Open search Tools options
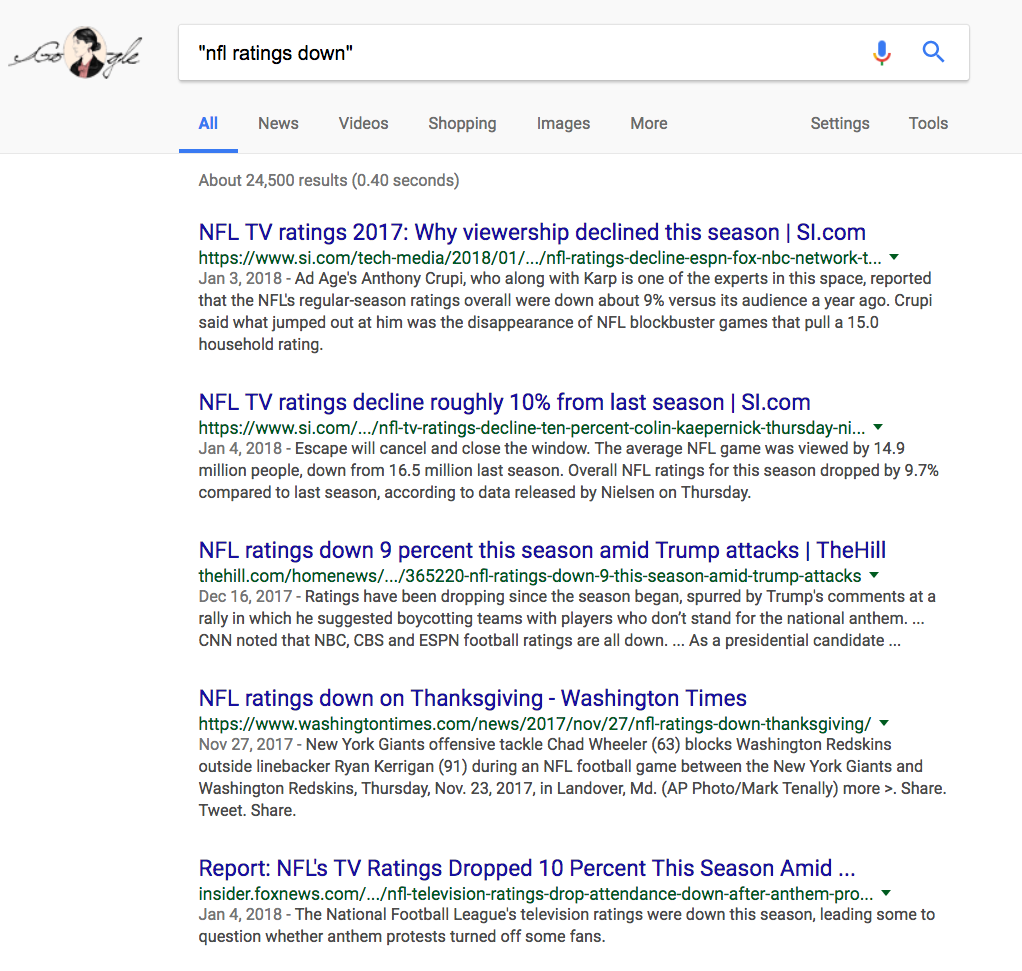 click(x=928, y=123)
